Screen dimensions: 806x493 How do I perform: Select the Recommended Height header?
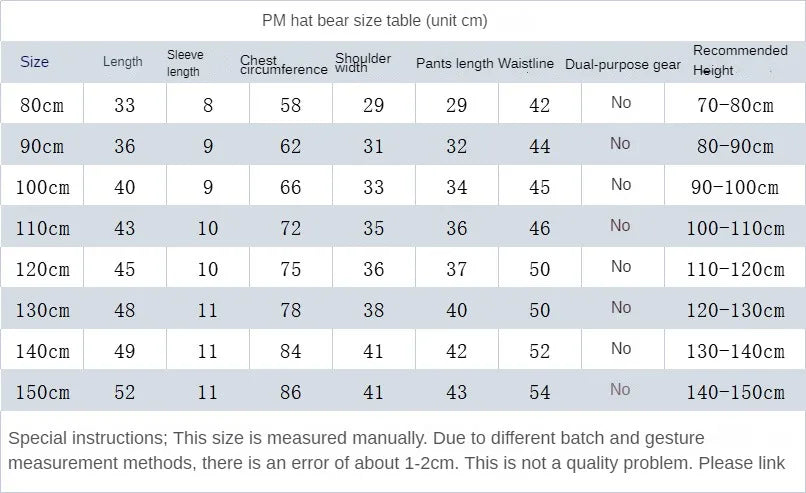tap(740, 60)
